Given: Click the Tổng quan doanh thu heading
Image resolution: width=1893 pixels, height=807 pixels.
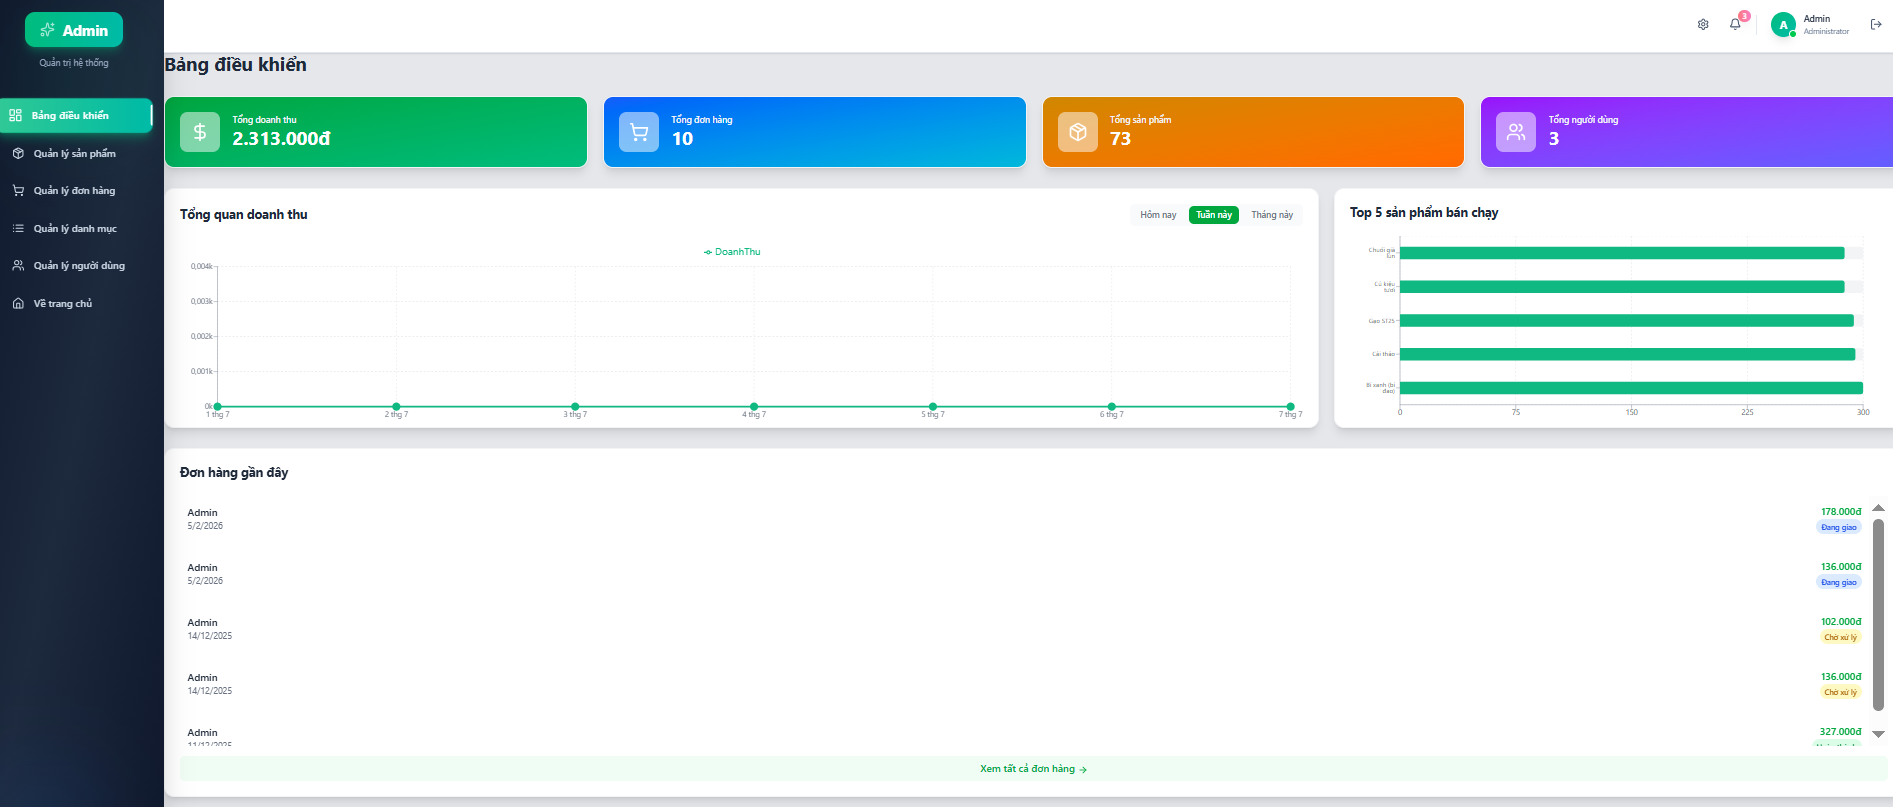Looking at the screenshot, I should tap(244, 214).
